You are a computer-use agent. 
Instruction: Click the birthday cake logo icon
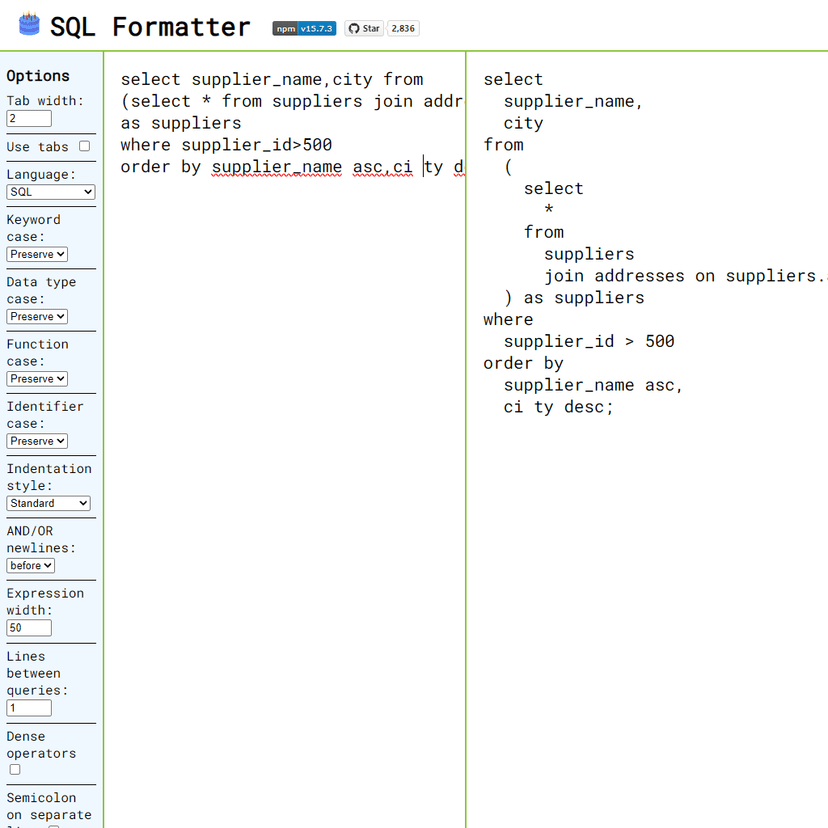[x=27, y=24]
